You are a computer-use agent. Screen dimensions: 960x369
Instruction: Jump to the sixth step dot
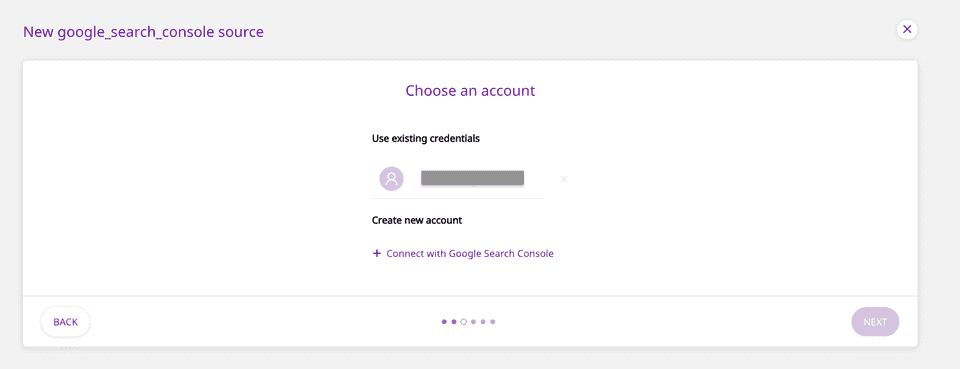tap(493, 321)
